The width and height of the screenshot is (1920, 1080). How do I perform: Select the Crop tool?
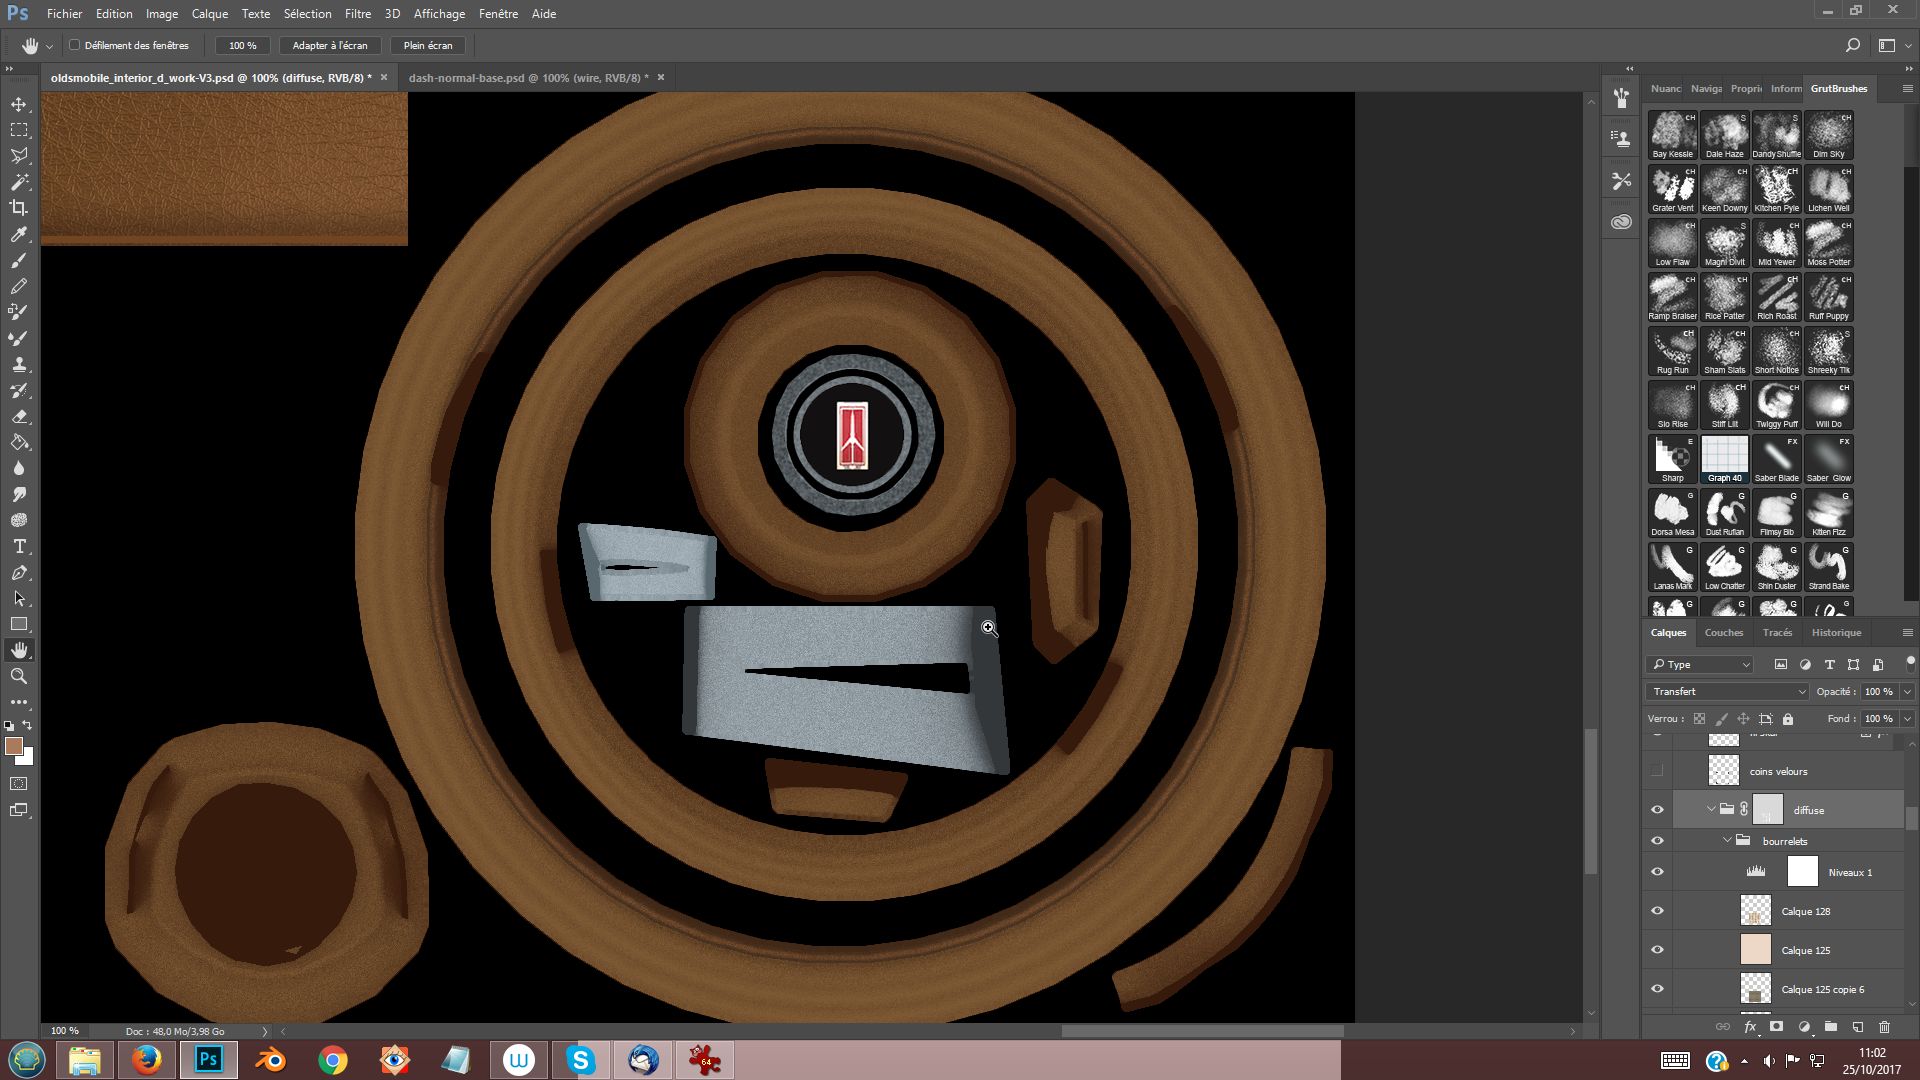19,208
